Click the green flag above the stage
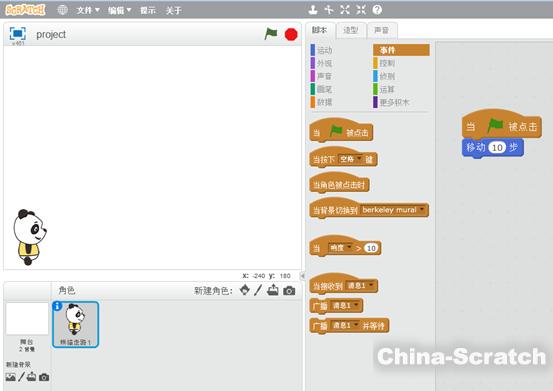 (x=271, y=34)
